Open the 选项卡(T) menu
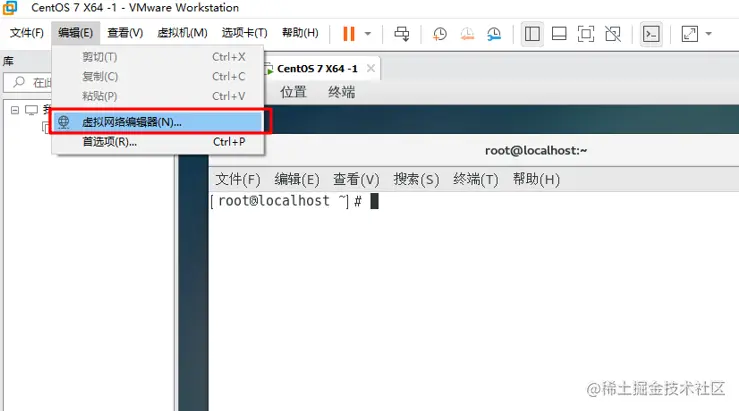This screenshot has height=411, width=739. 245,33
